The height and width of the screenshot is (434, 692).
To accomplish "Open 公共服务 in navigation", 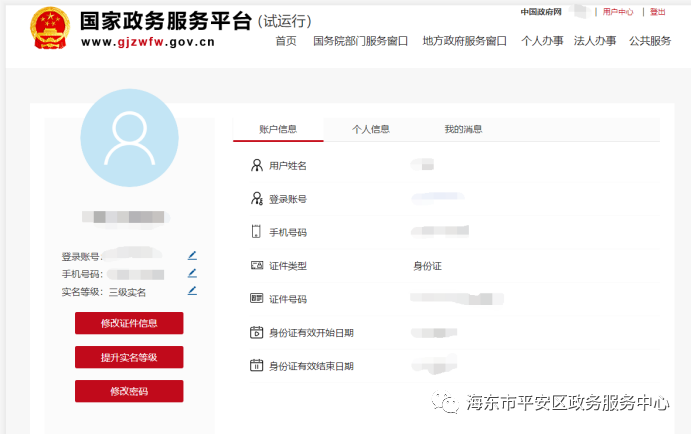I will [x=650, y=41].
